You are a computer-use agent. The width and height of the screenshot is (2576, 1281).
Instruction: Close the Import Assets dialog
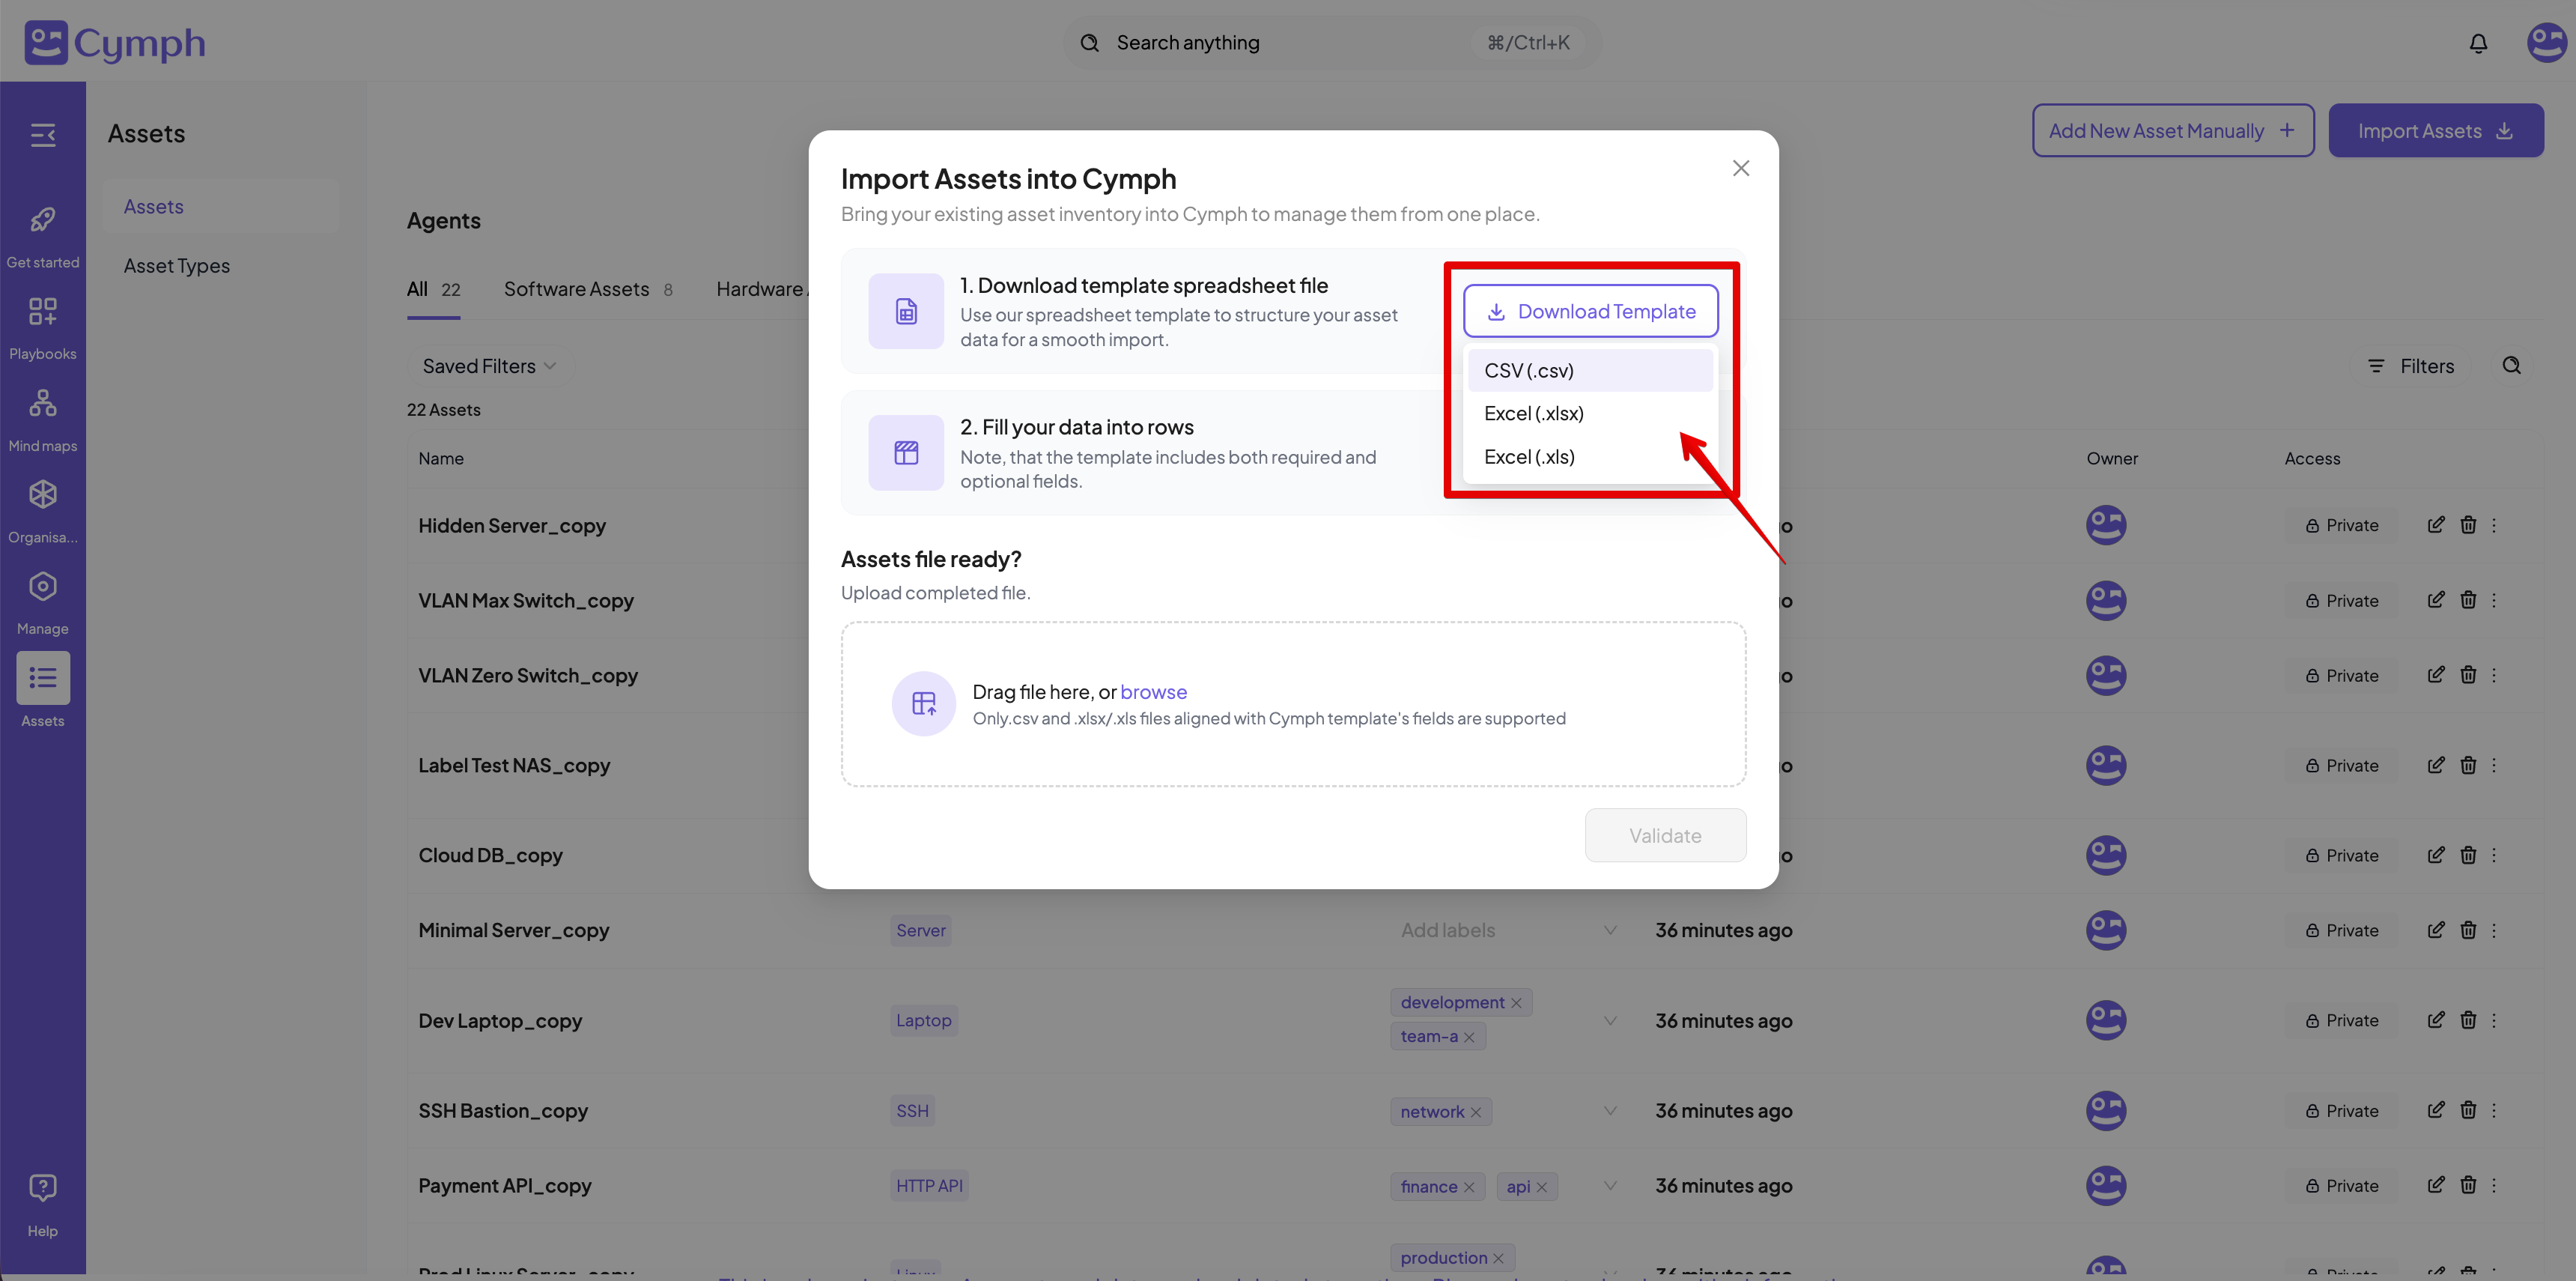click(x=1740, y=168)
